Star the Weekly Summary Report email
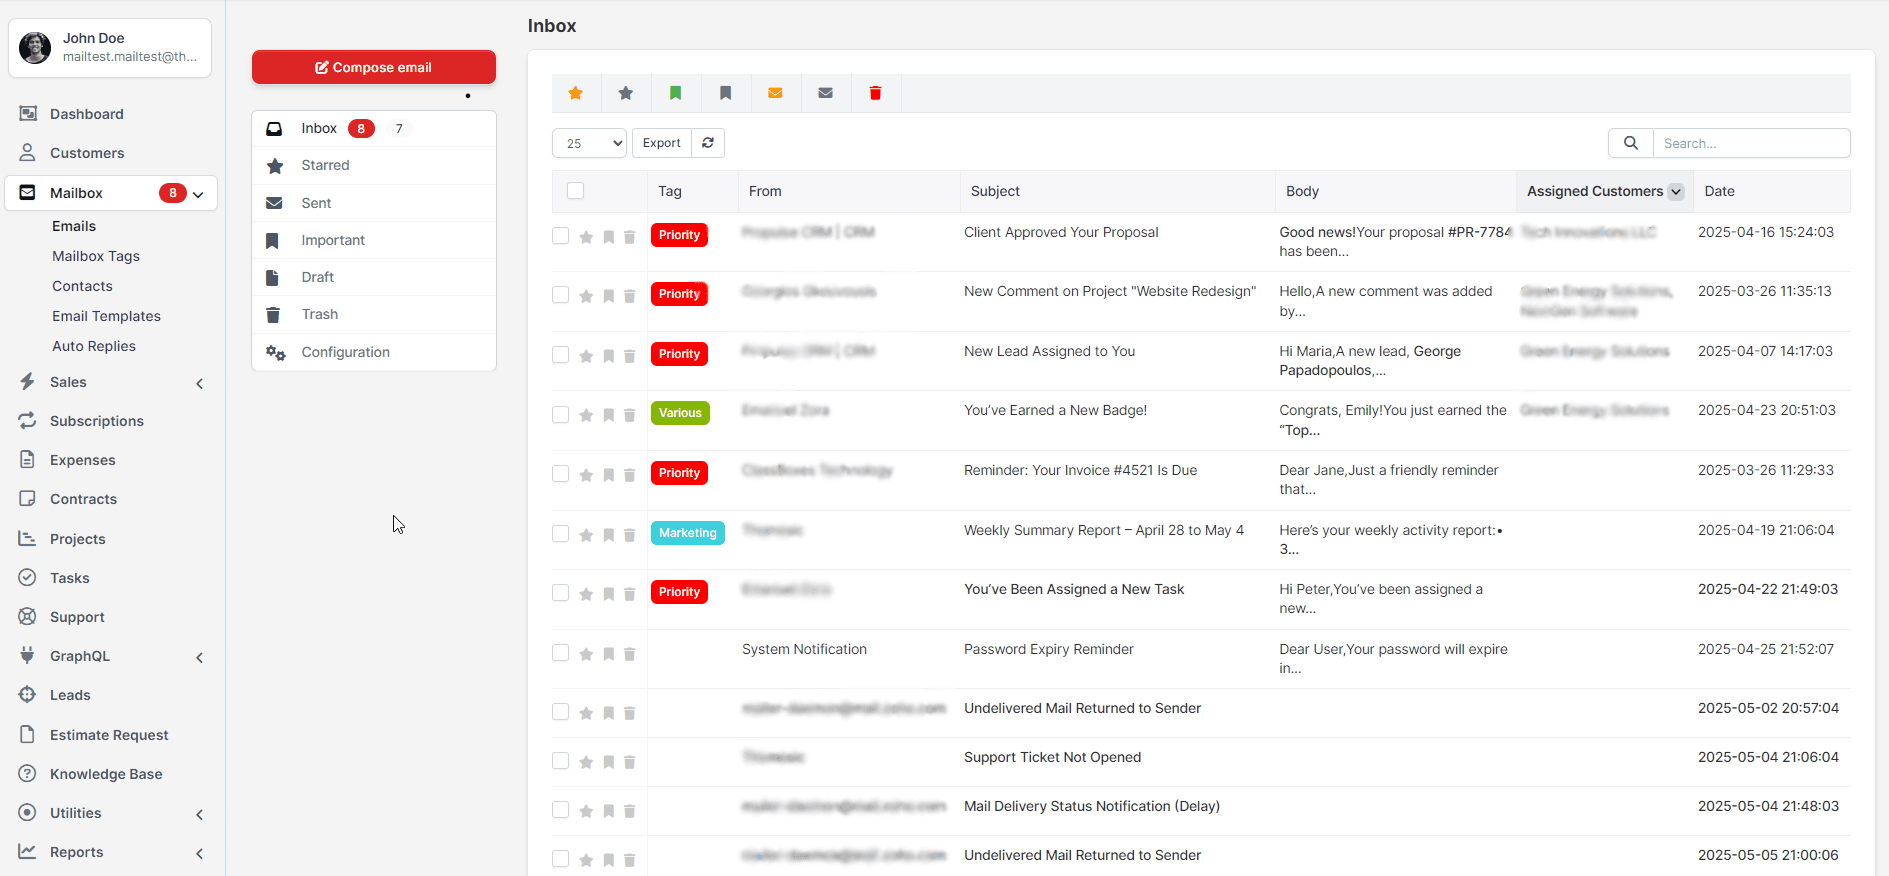1889x876 pixels. click(x=586, y=535)
